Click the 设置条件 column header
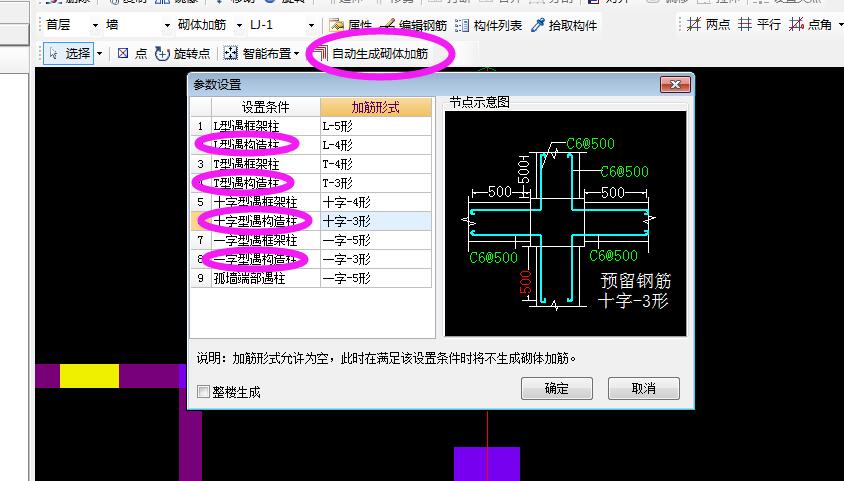The image size is (844, 481). tap(265, 107)
